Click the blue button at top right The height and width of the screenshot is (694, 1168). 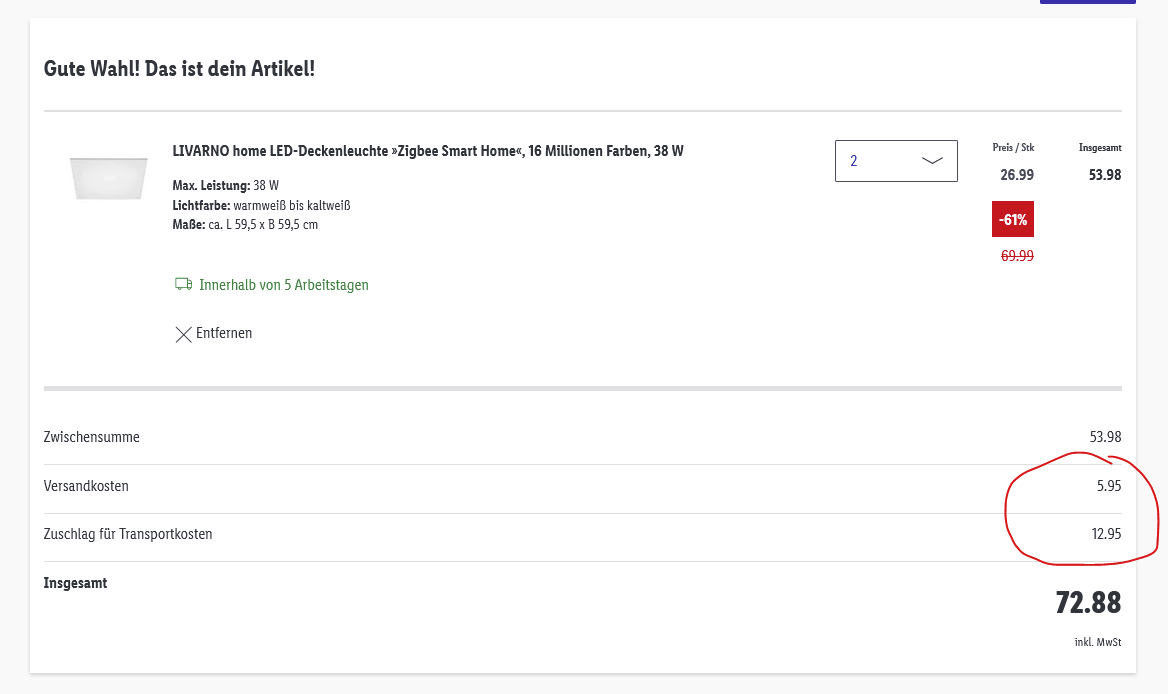tap(1088, 2)
